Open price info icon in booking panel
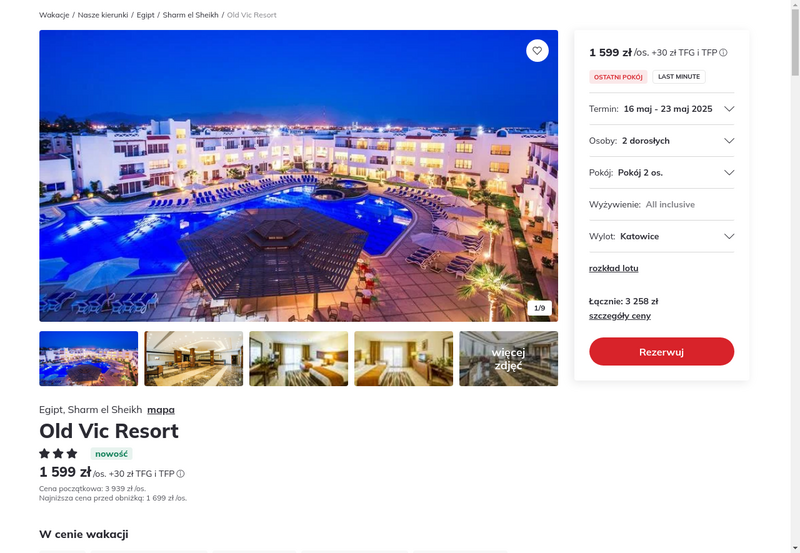 (723, 53)
